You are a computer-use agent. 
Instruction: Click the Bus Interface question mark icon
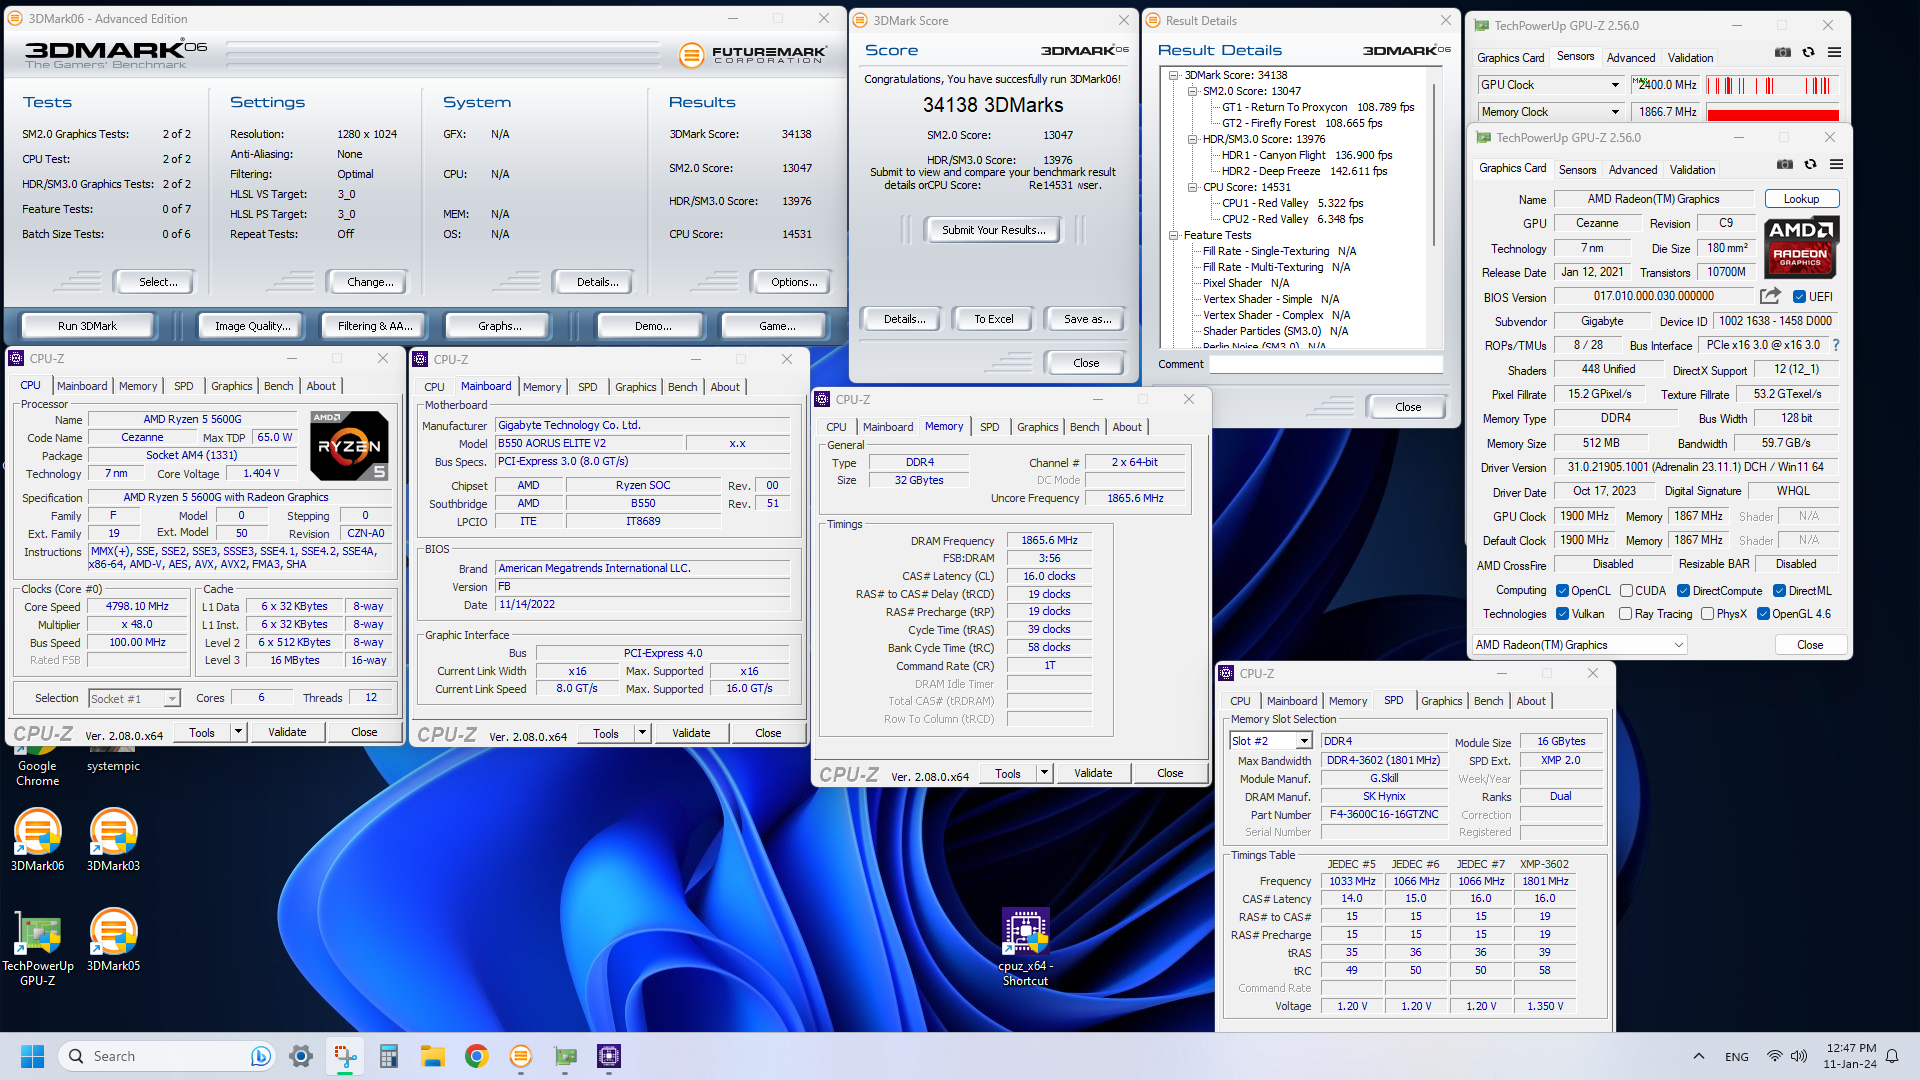1836,345
